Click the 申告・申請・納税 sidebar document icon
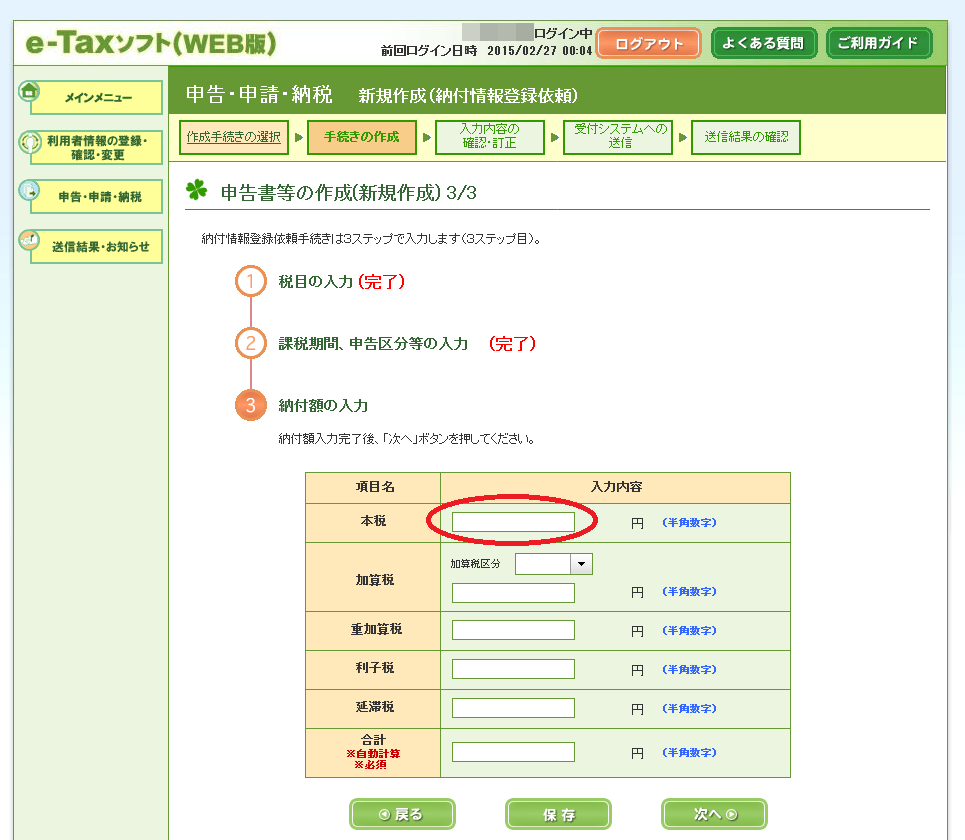965x840 pixels. click(x=29, y=191)
